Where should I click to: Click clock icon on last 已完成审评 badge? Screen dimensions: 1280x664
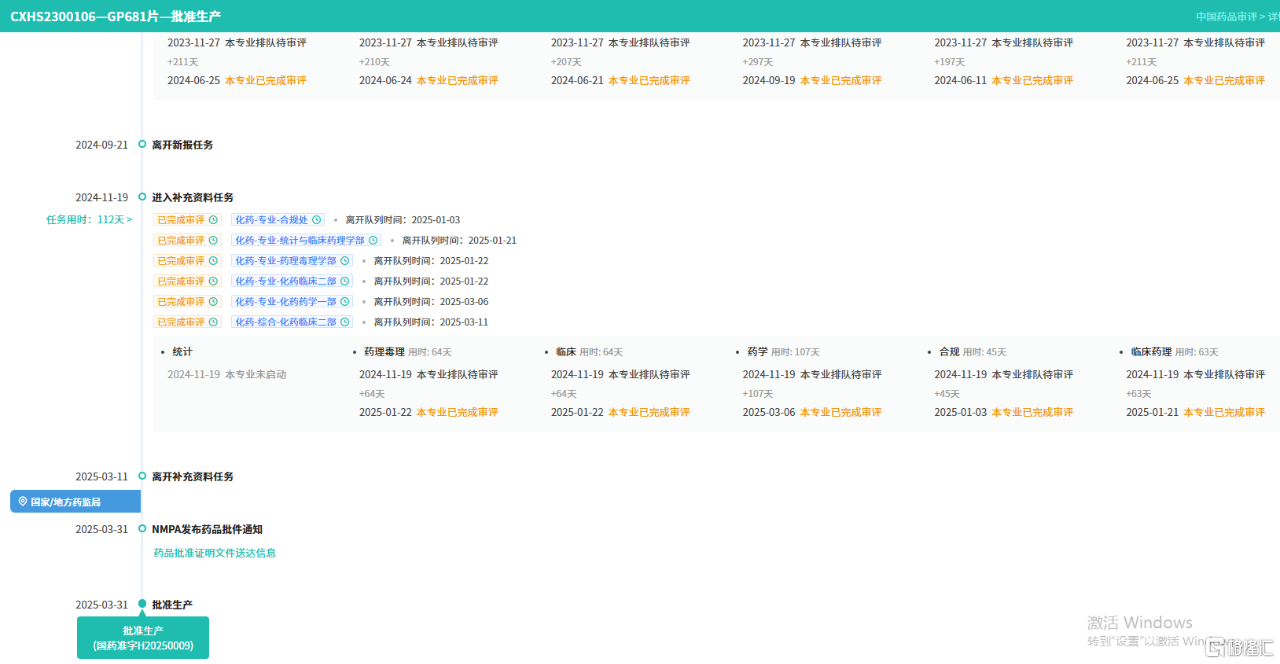213,322
